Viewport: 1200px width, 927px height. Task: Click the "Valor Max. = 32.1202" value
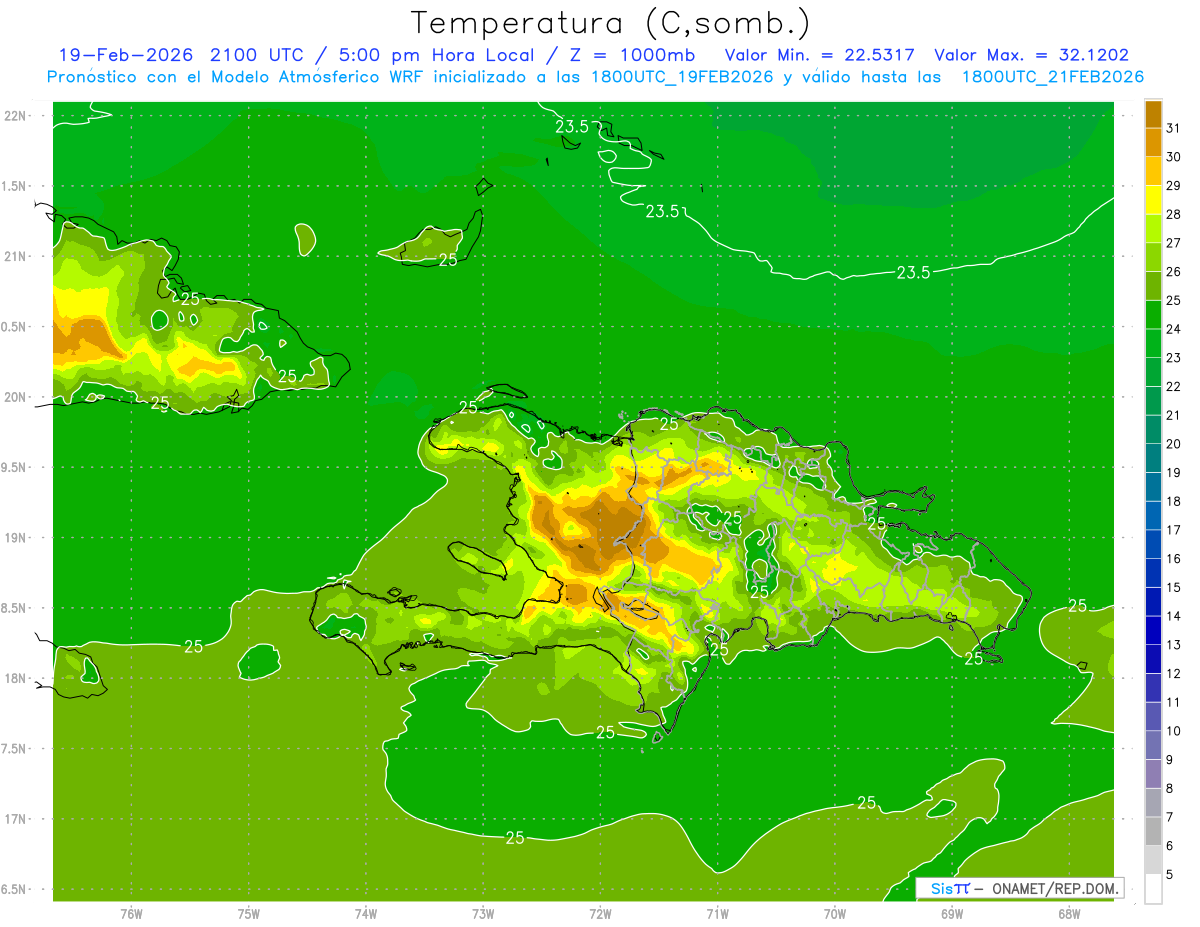click(1031, 55)
